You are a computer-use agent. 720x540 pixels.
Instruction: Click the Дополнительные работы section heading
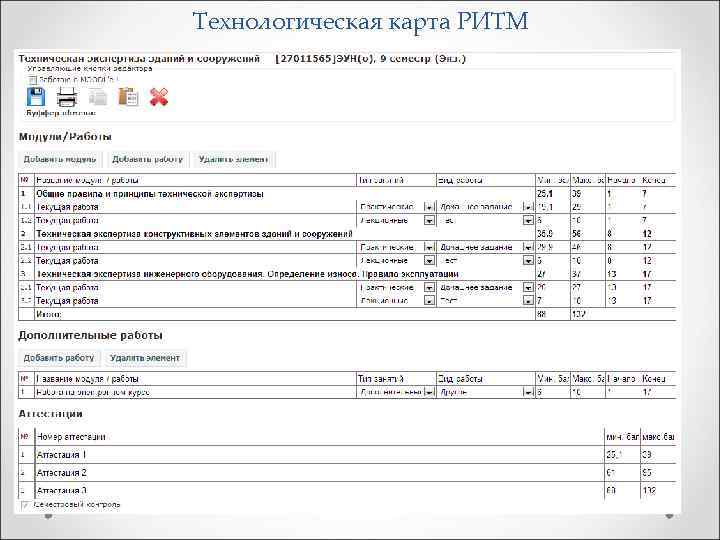pos(90,335)
